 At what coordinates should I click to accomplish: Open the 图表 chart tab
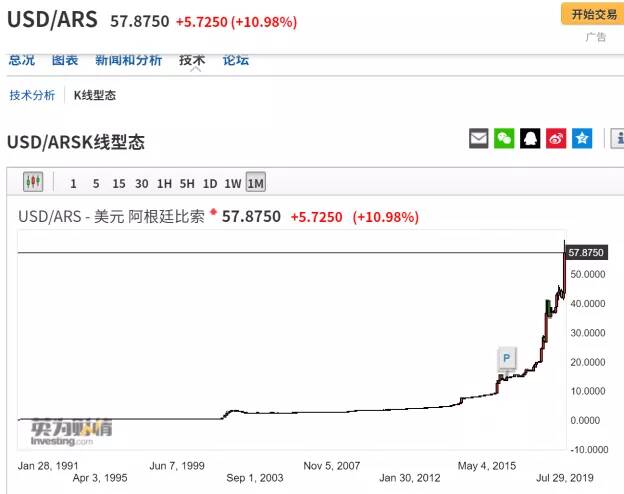pos(65,60)
